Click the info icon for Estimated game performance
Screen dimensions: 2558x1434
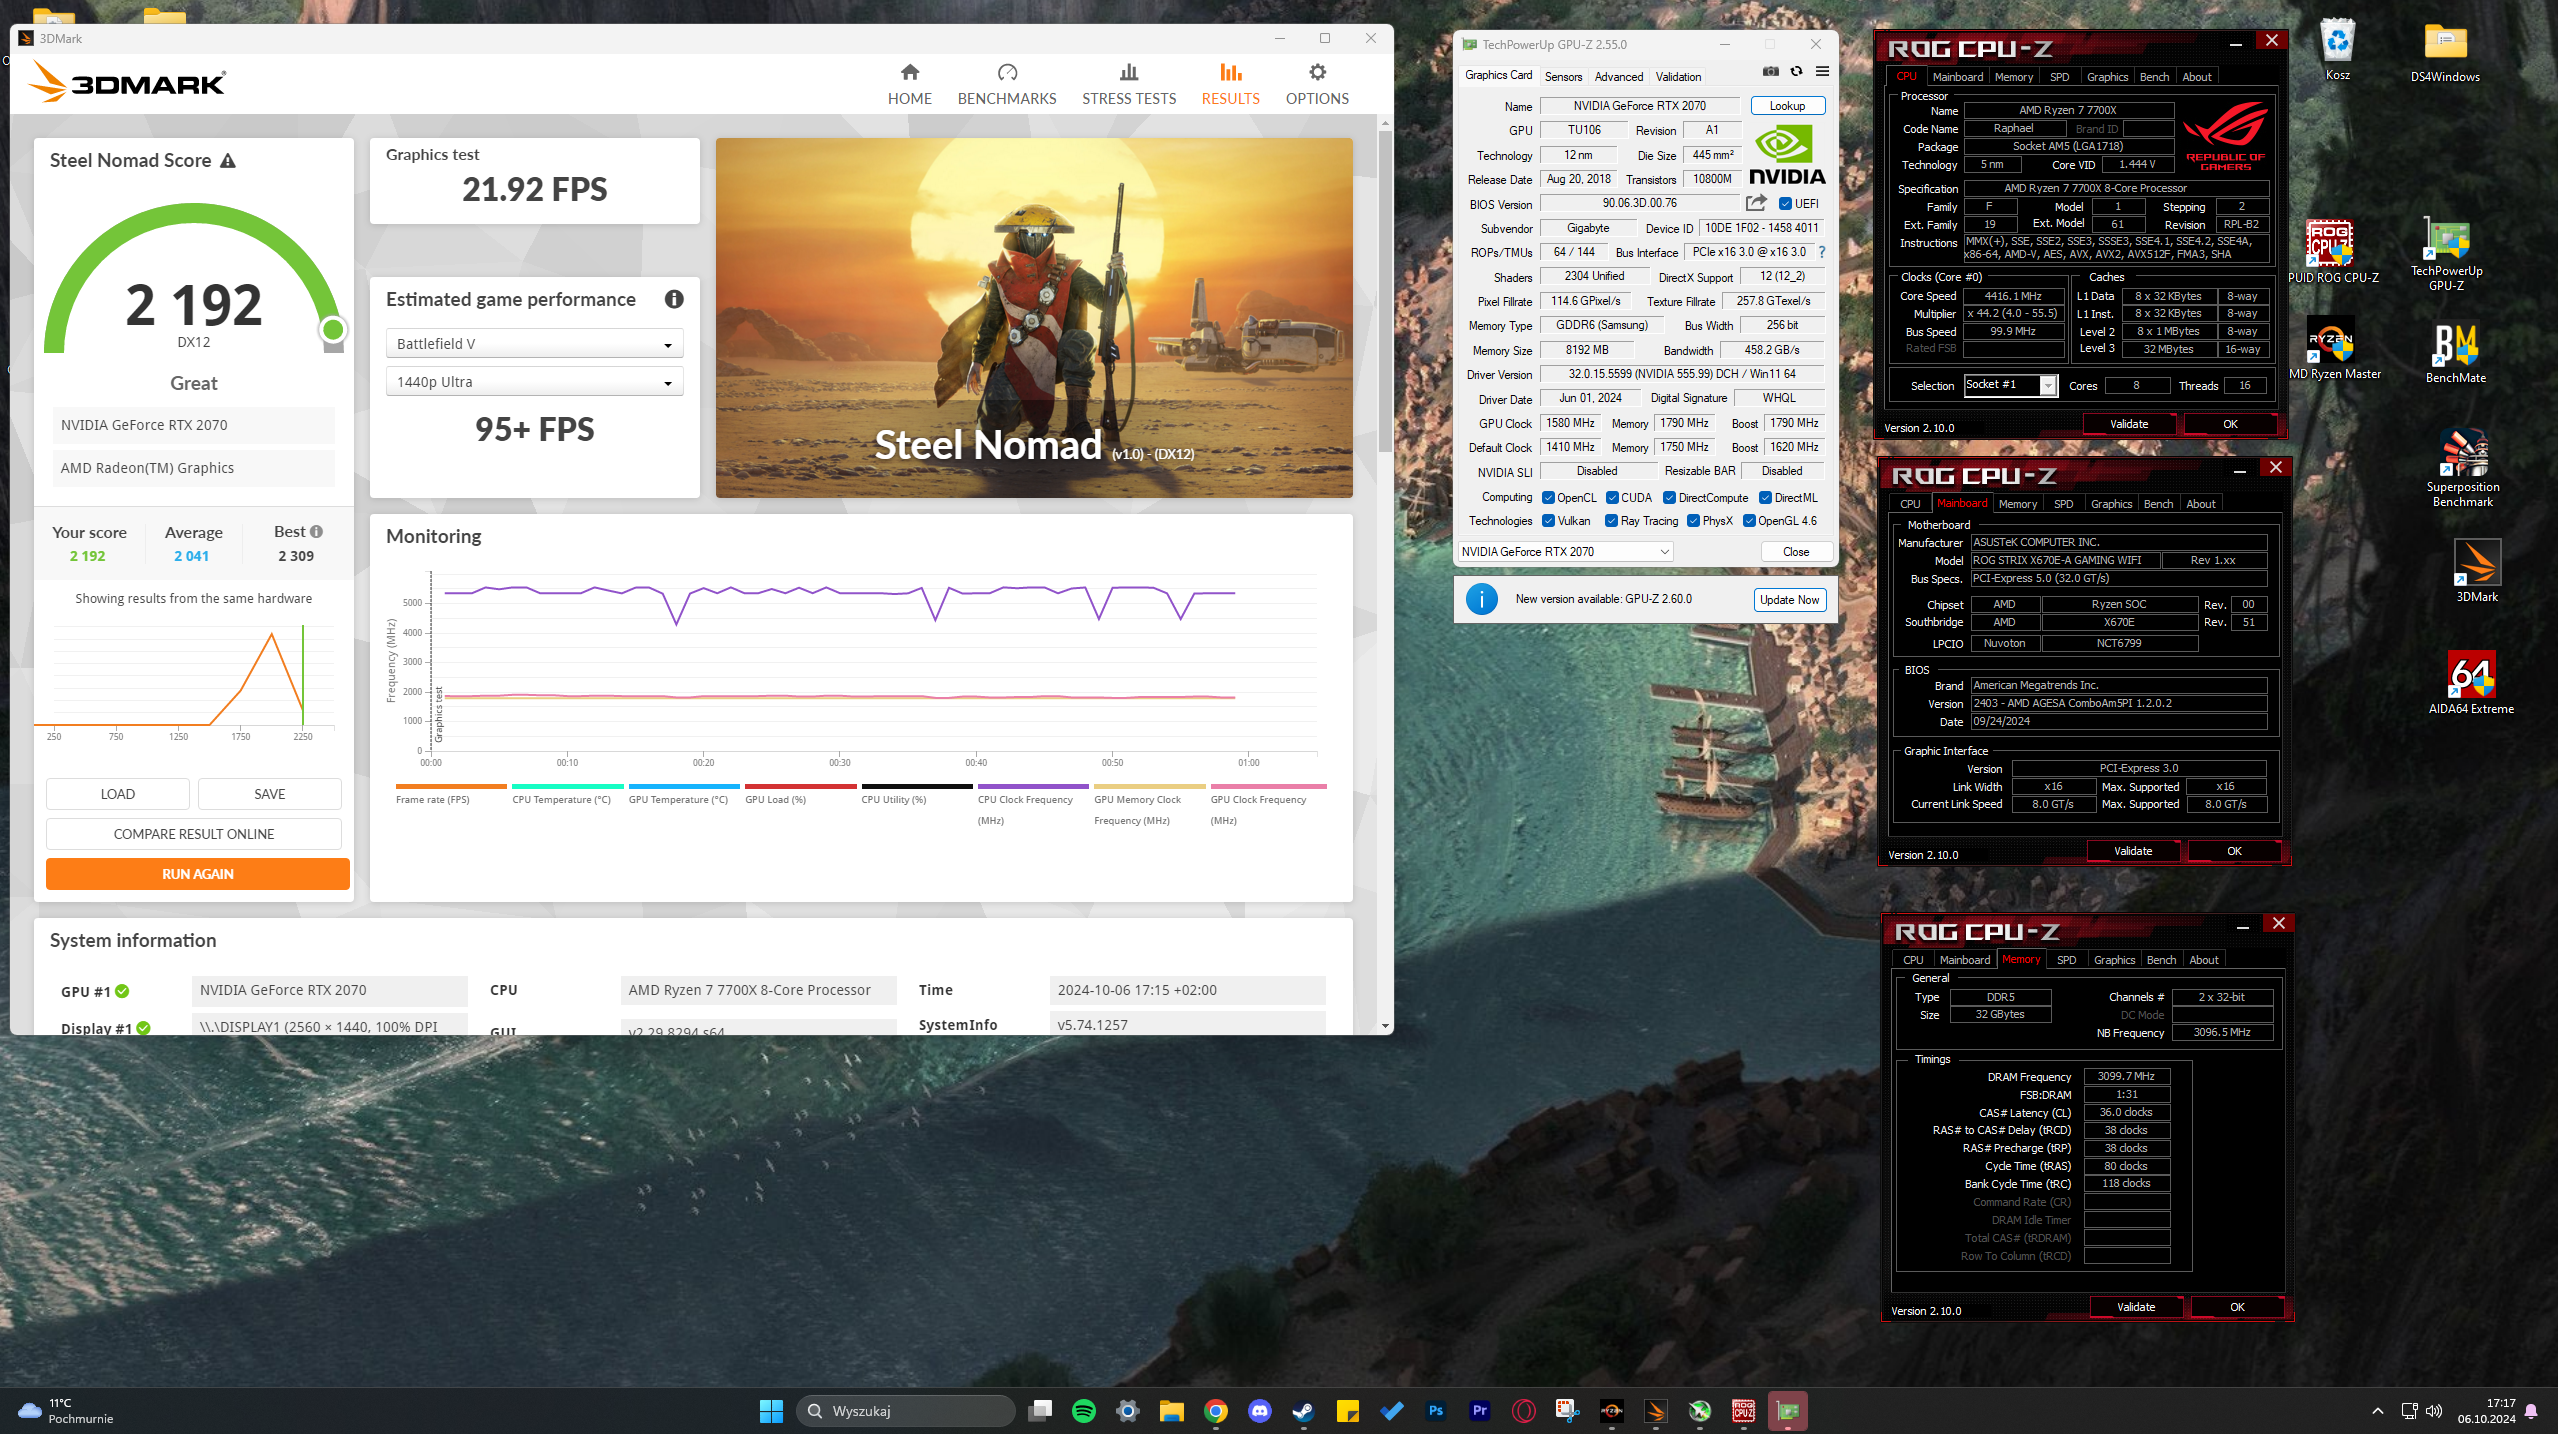point(674,299)
